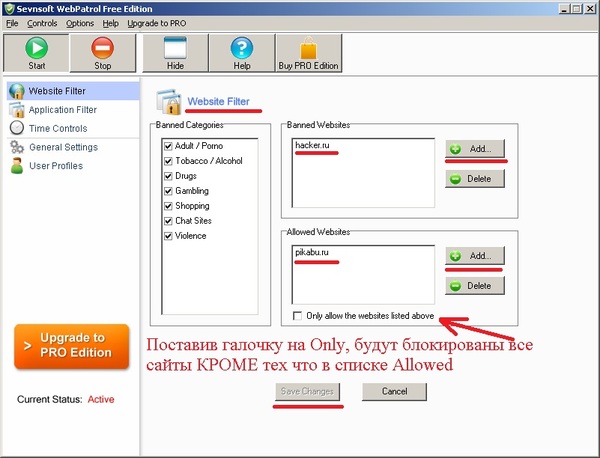Click the green Start toolbar icon

(x=37, y=46)
